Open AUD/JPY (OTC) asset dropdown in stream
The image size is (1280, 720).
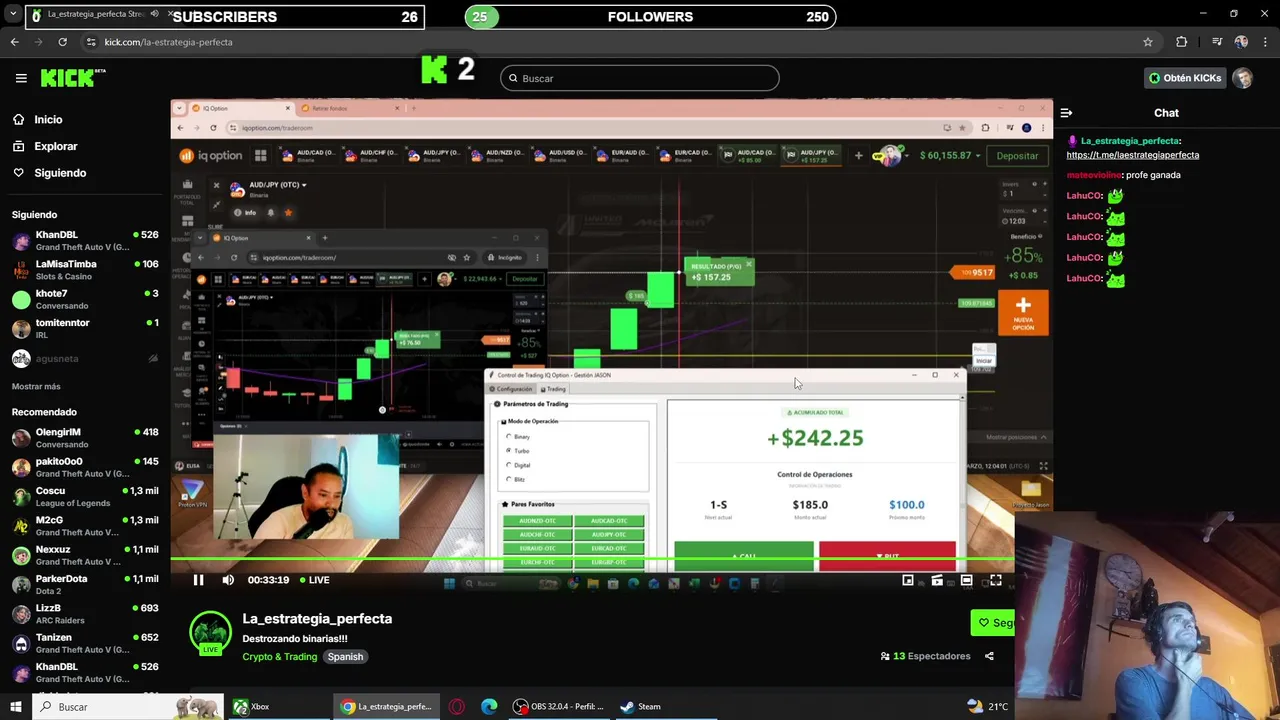(x=276, y=185)
